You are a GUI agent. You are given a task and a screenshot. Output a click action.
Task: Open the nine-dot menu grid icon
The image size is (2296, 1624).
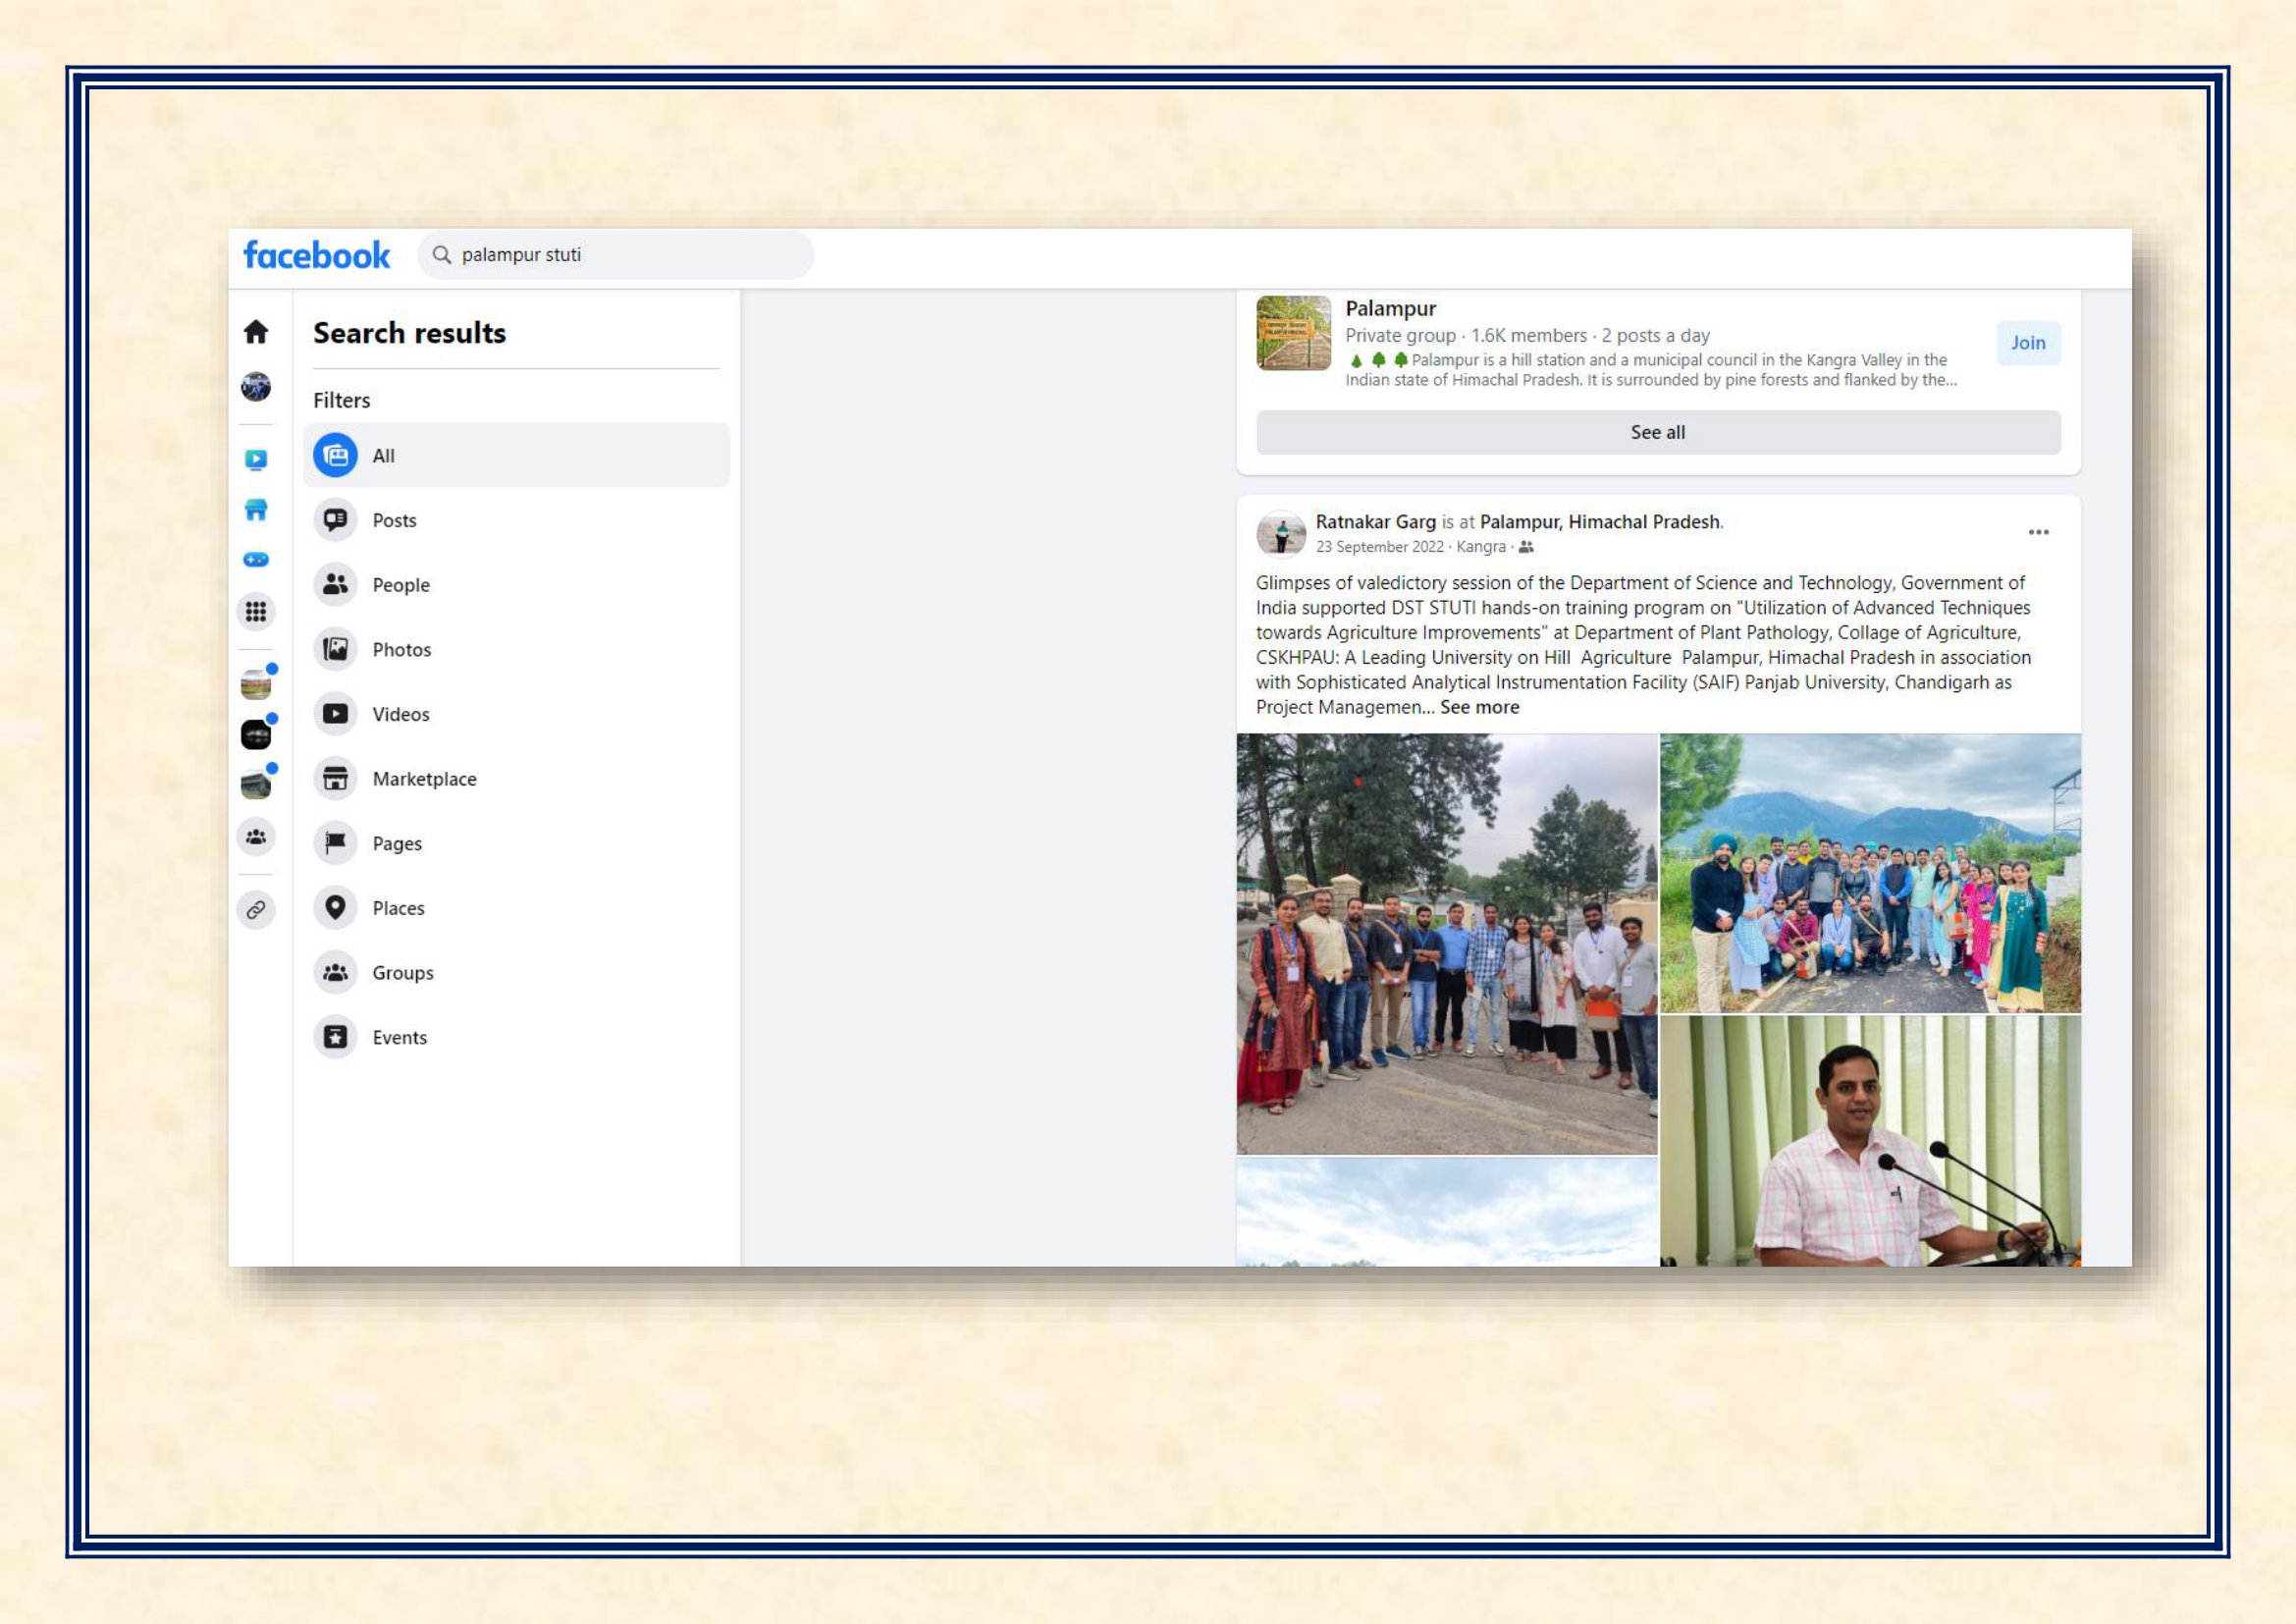tap(256, 611)
